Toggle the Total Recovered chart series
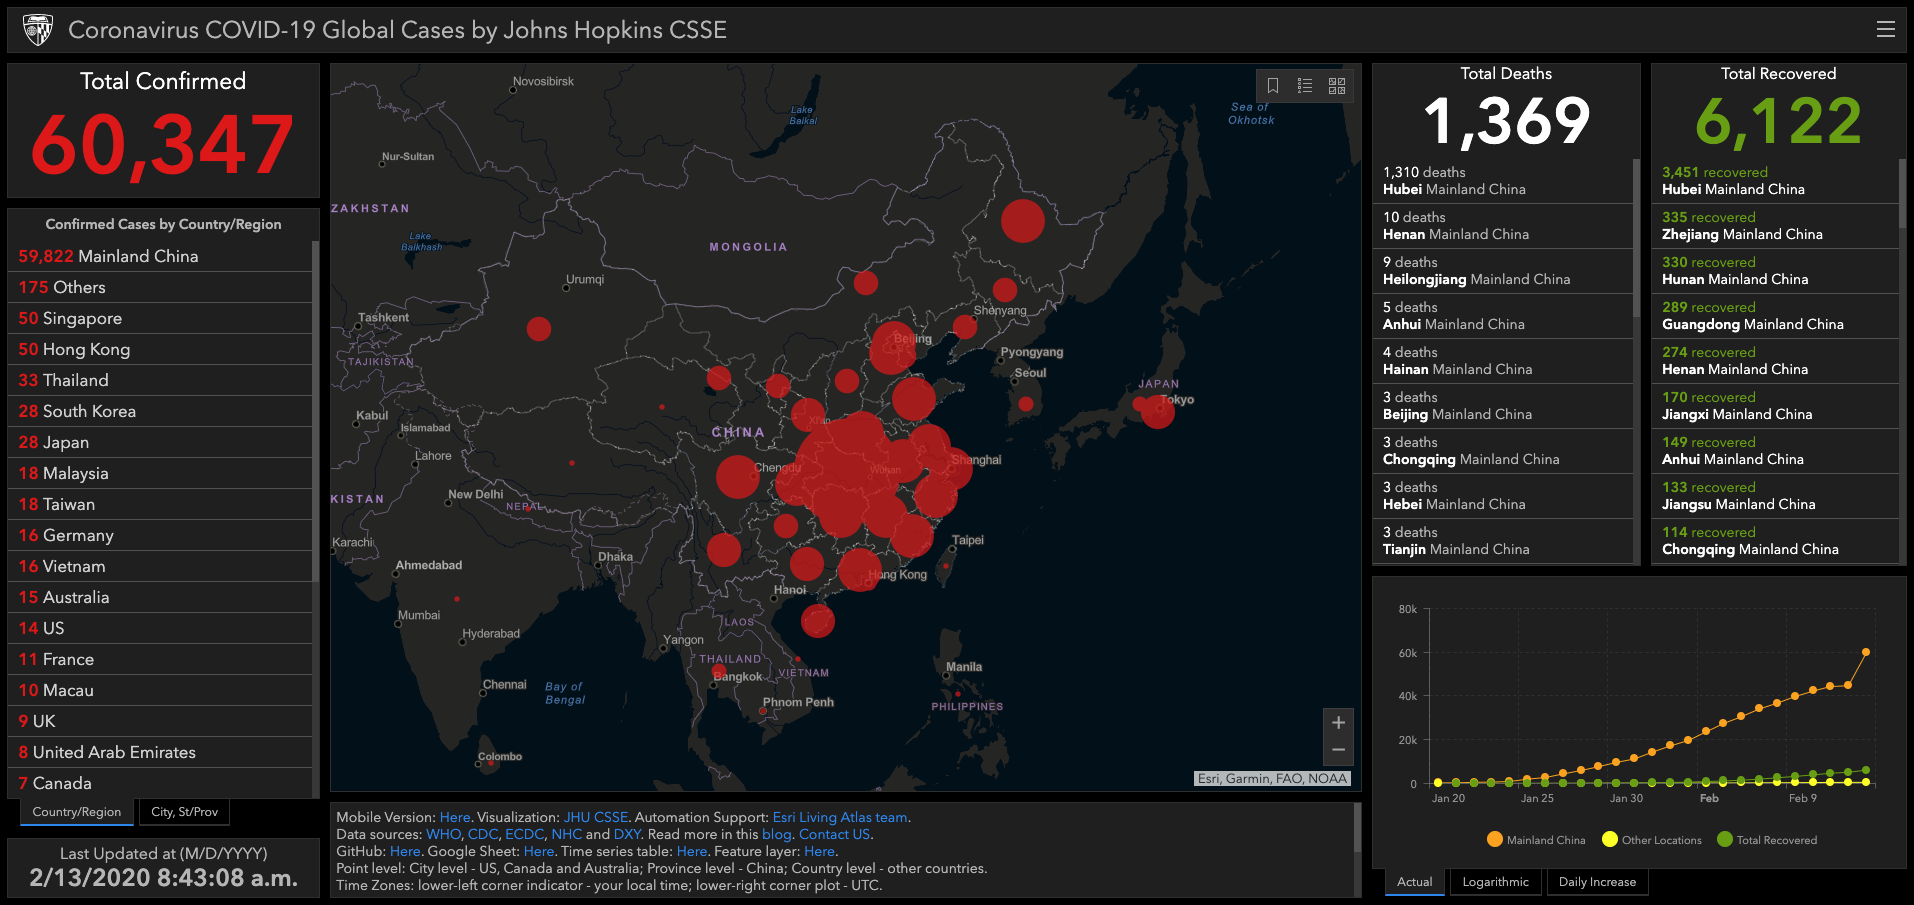 click(x=1766, y=840)
